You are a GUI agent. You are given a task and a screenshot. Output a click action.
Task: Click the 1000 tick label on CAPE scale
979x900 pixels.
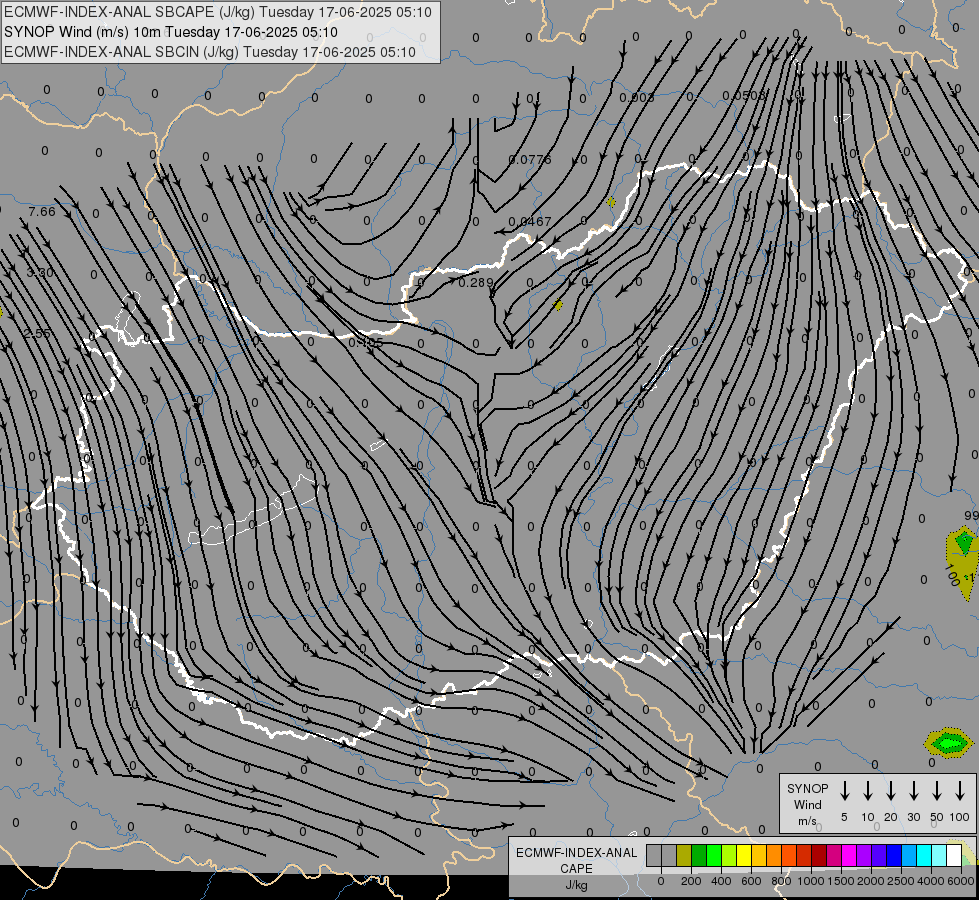point(810,881)
